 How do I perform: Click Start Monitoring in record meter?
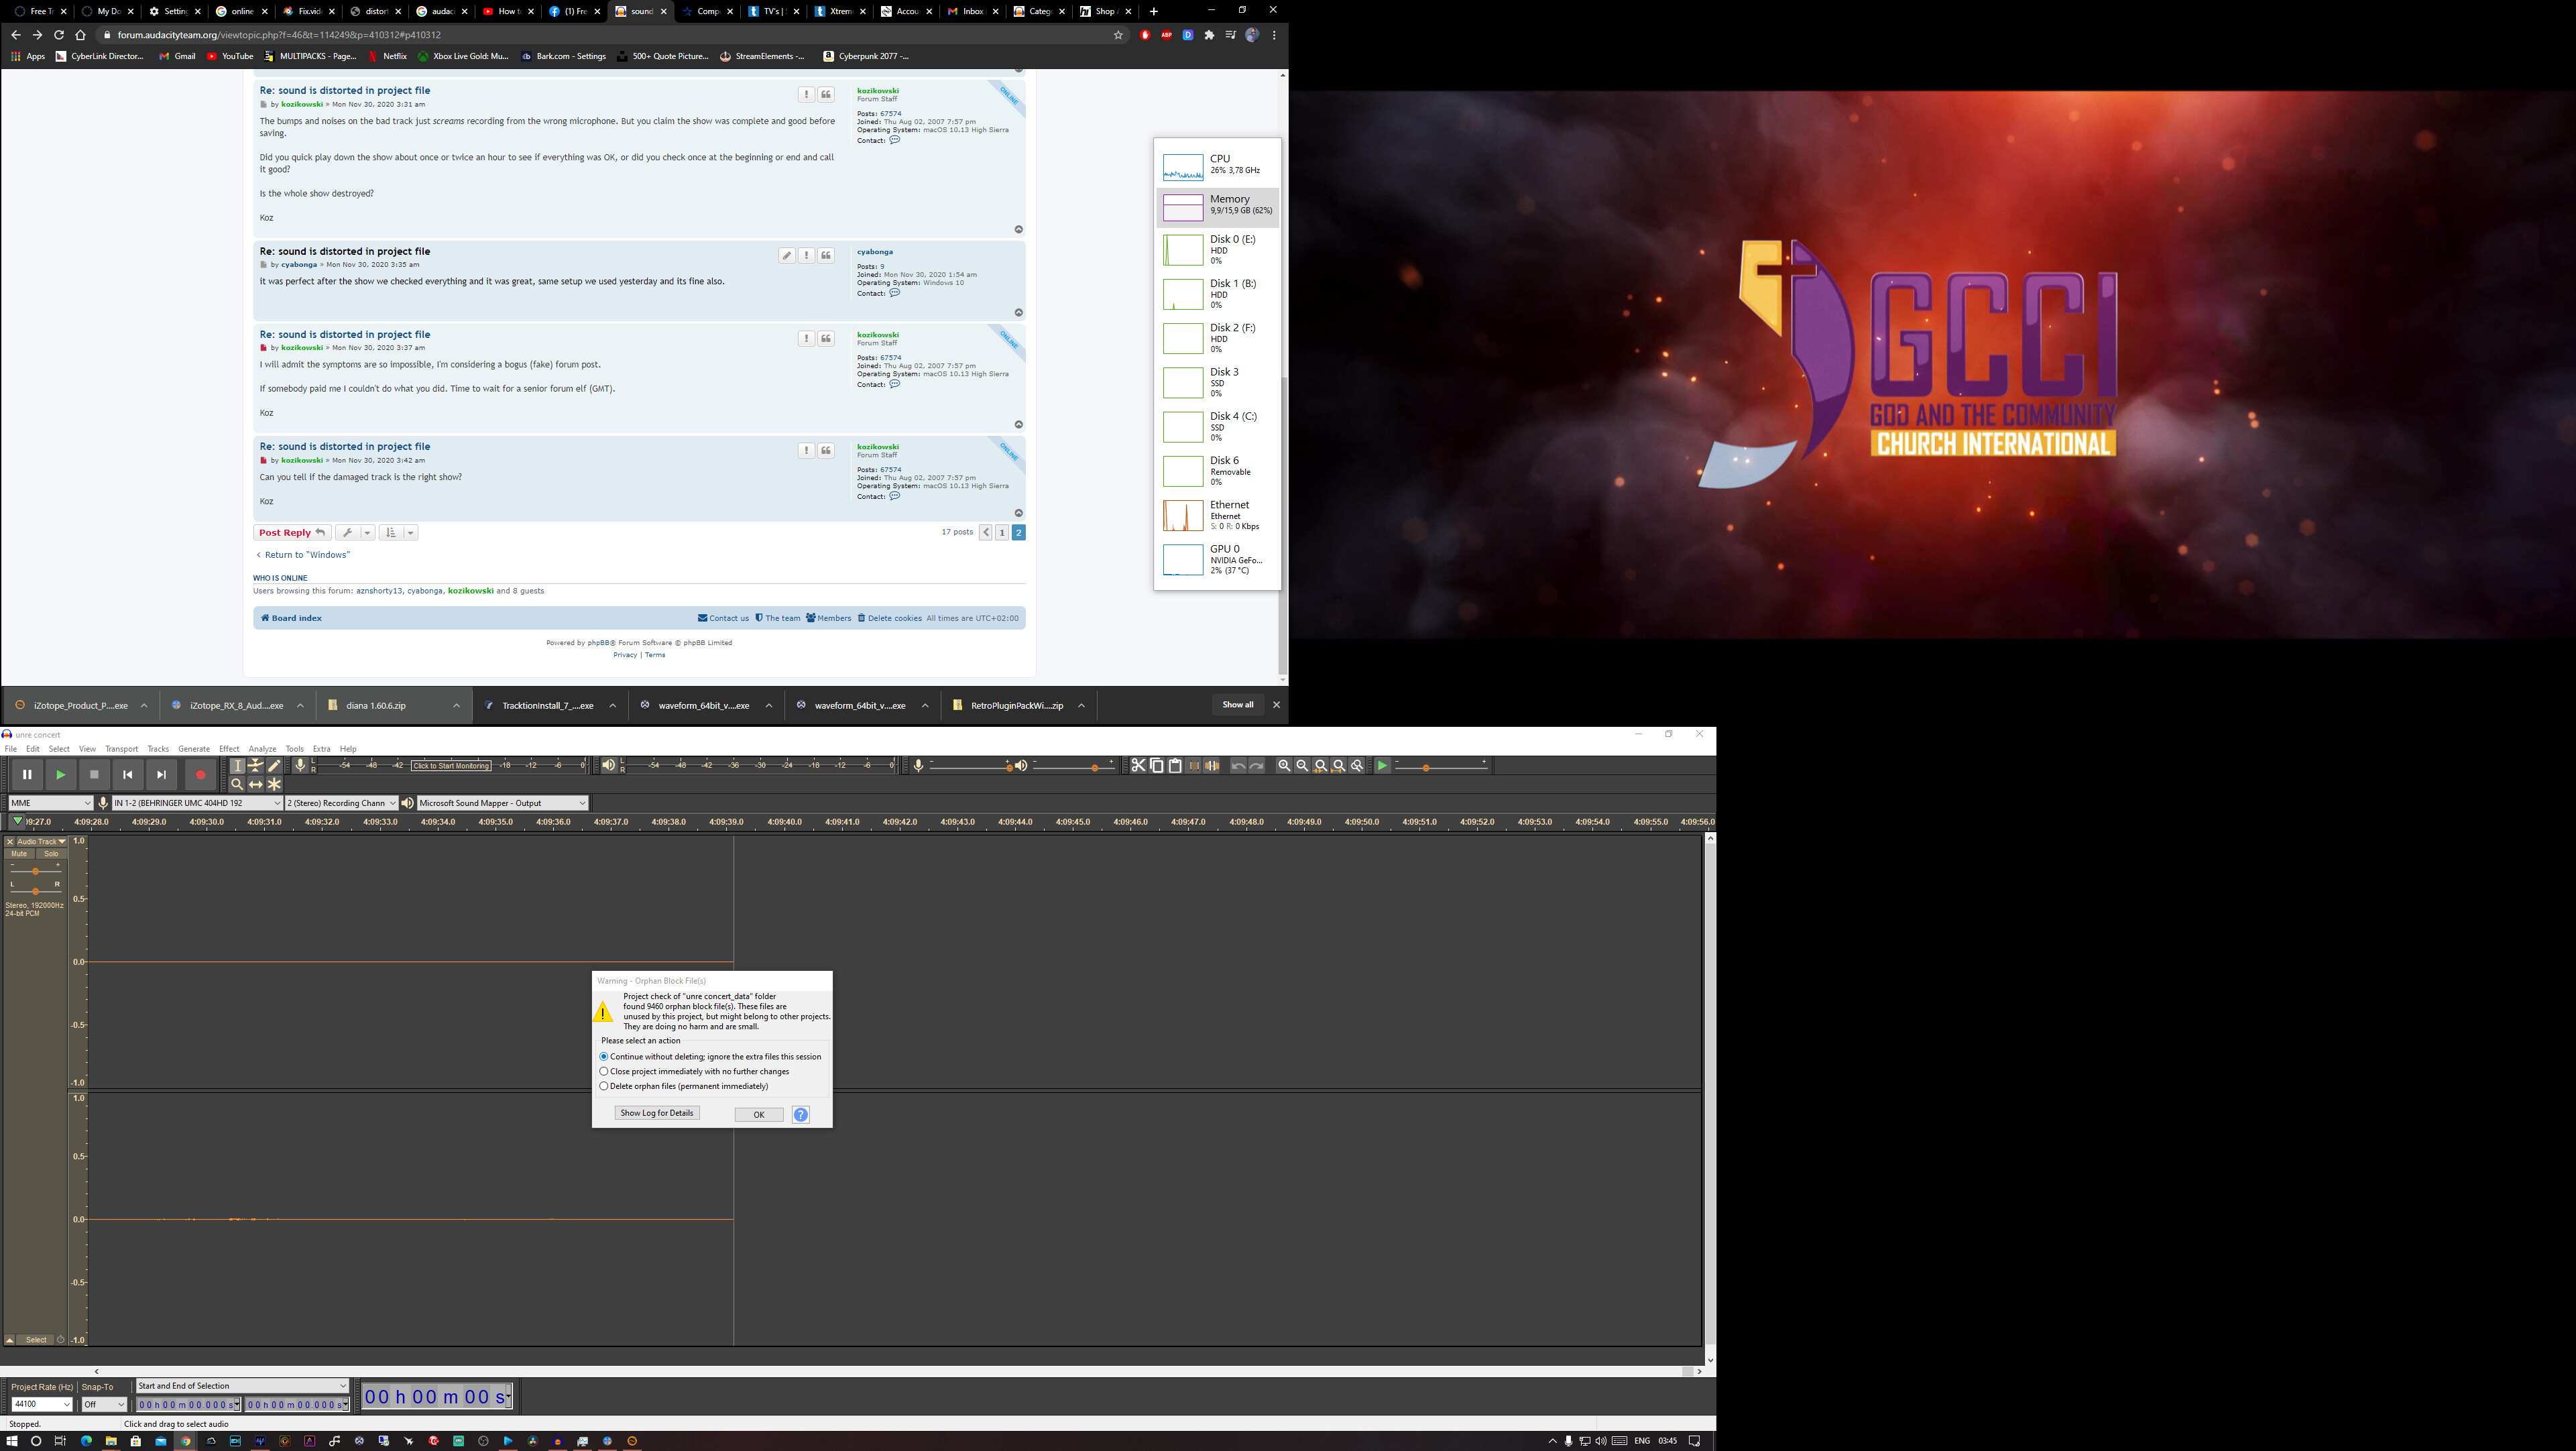click(451, 766)
